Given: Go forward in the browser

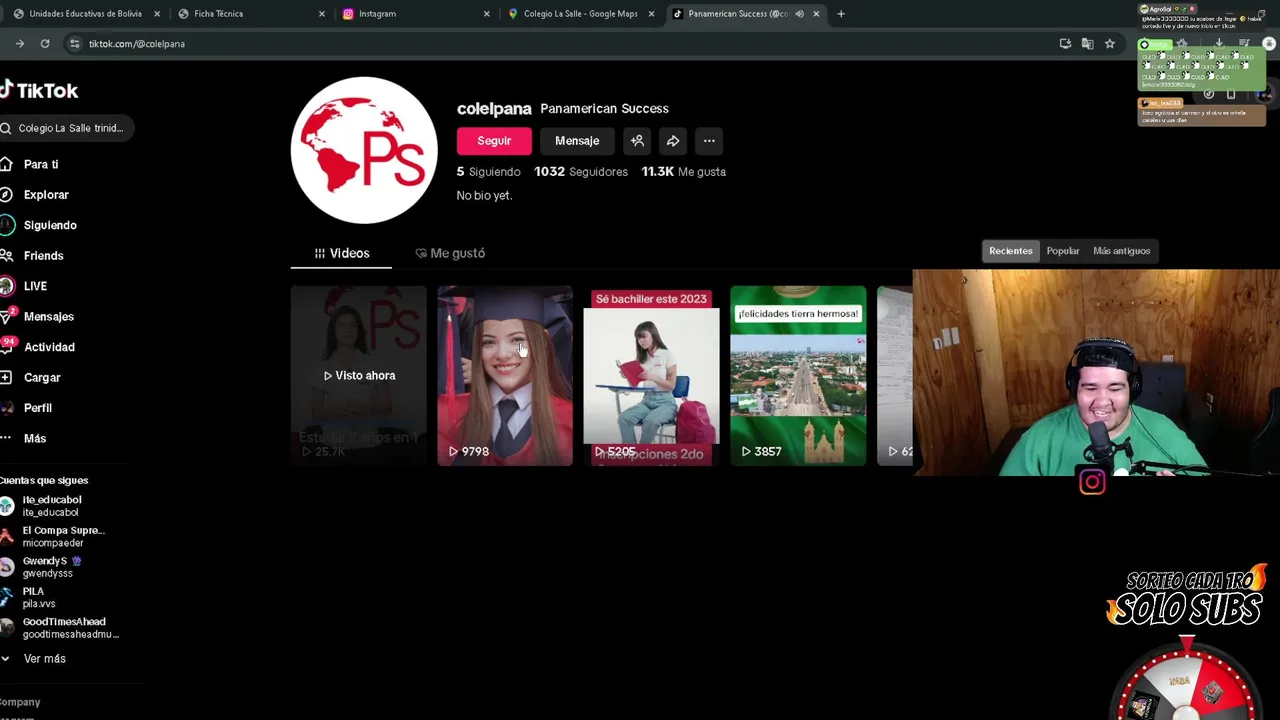Looking at the screenshot, I should click(x=19, y=44).
